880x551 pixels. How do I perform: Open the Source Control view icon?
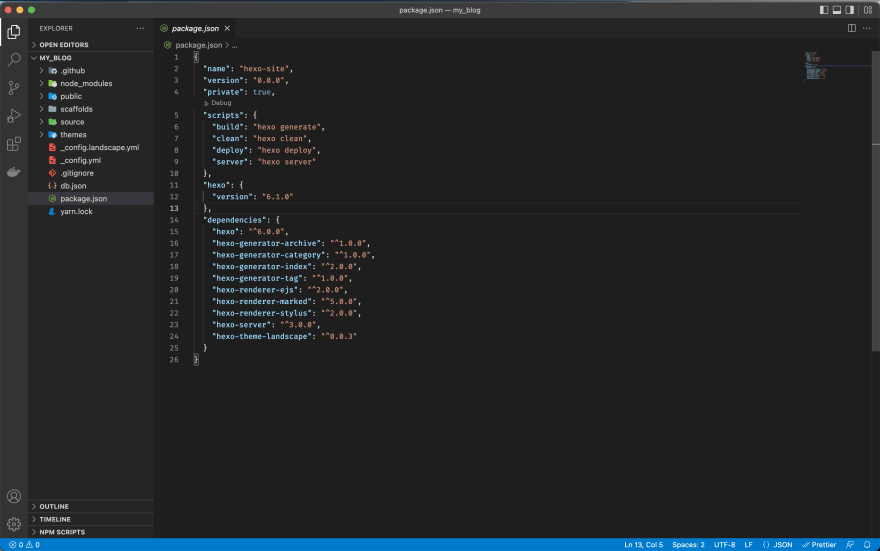[x=13, y=88]
